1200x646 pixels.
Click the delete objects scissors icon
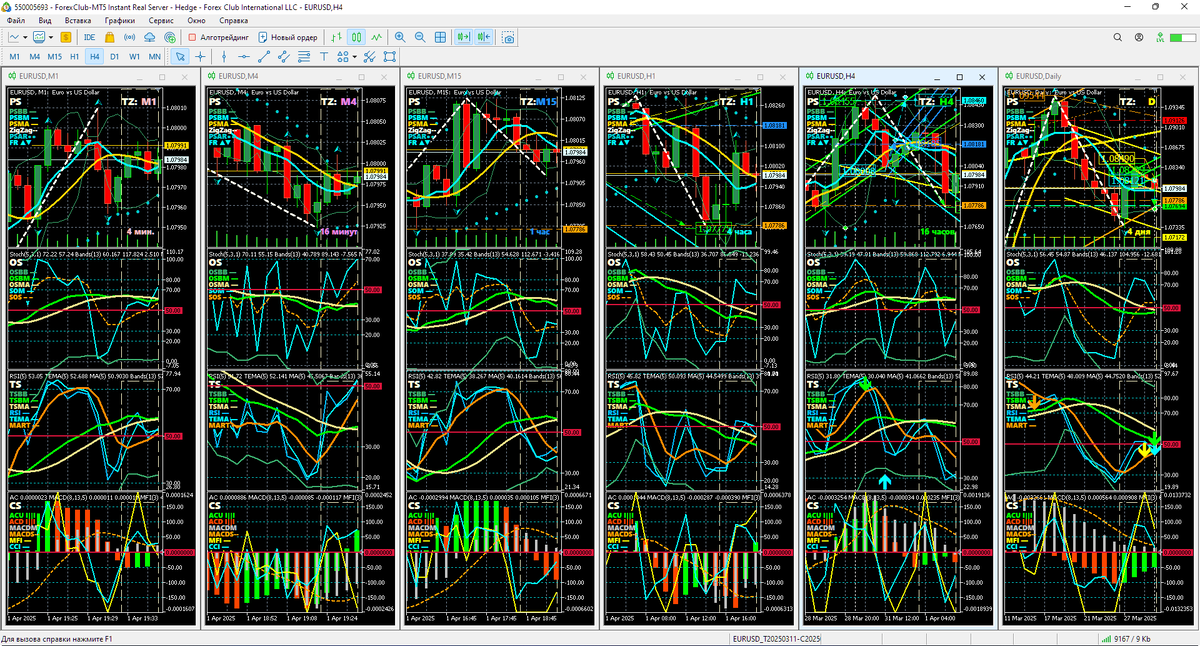[369, 57]
